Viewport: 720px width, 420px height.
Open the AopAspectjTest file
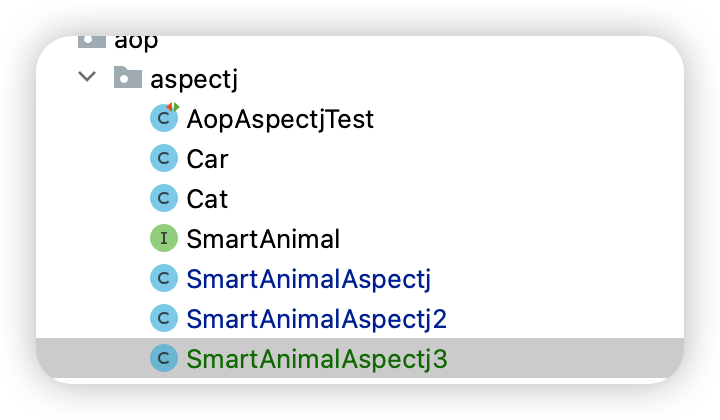pos(280,119)
